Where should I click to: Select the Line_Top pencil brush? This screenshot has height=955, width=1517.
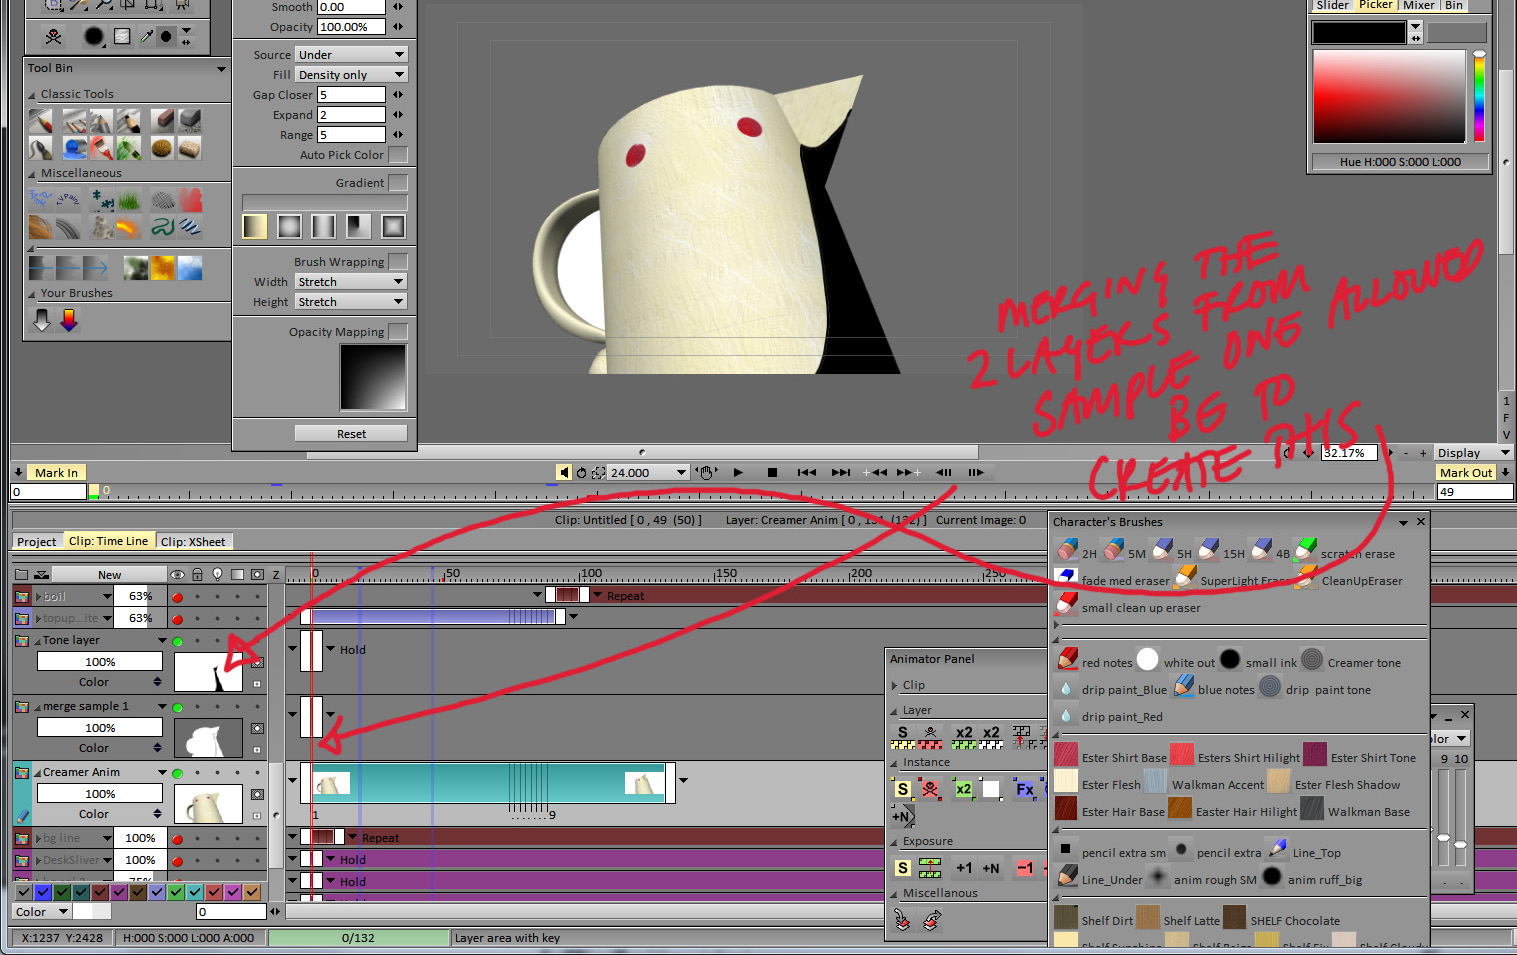point(1277,850)
